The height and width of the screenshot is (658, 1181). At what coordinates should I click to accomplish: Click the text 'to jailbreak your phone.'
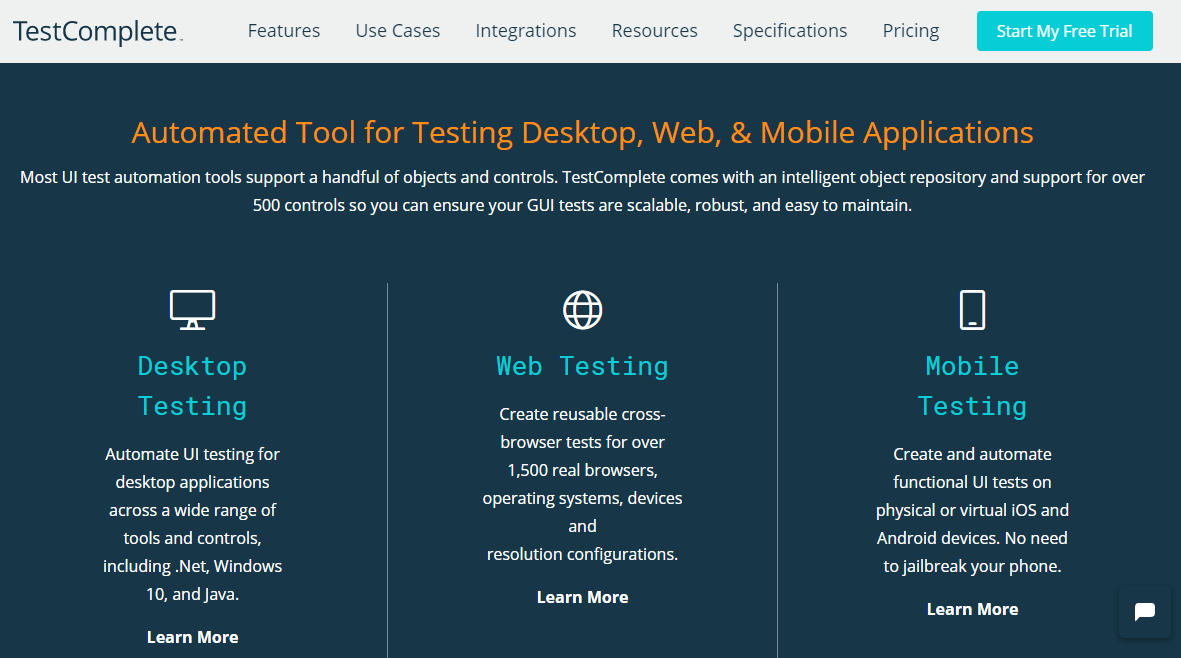coord(972,566)
